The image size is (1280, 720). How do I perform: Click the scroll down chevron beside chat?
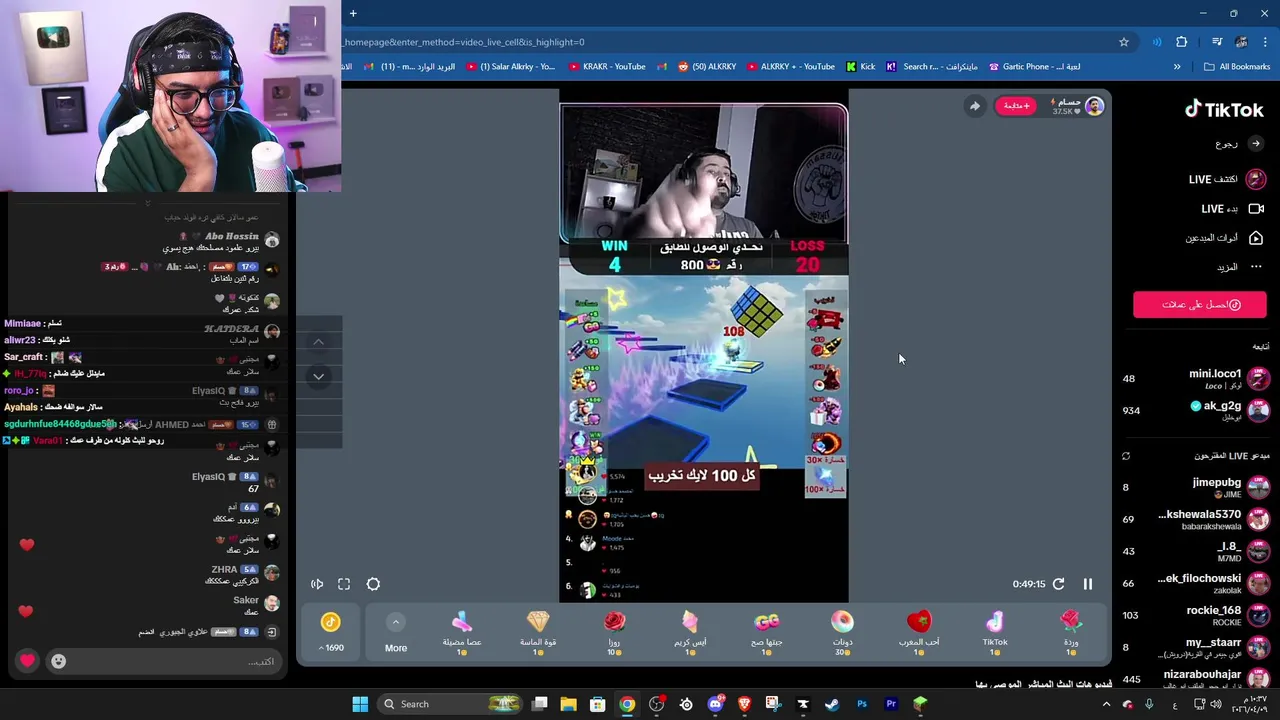coord(318,376)
